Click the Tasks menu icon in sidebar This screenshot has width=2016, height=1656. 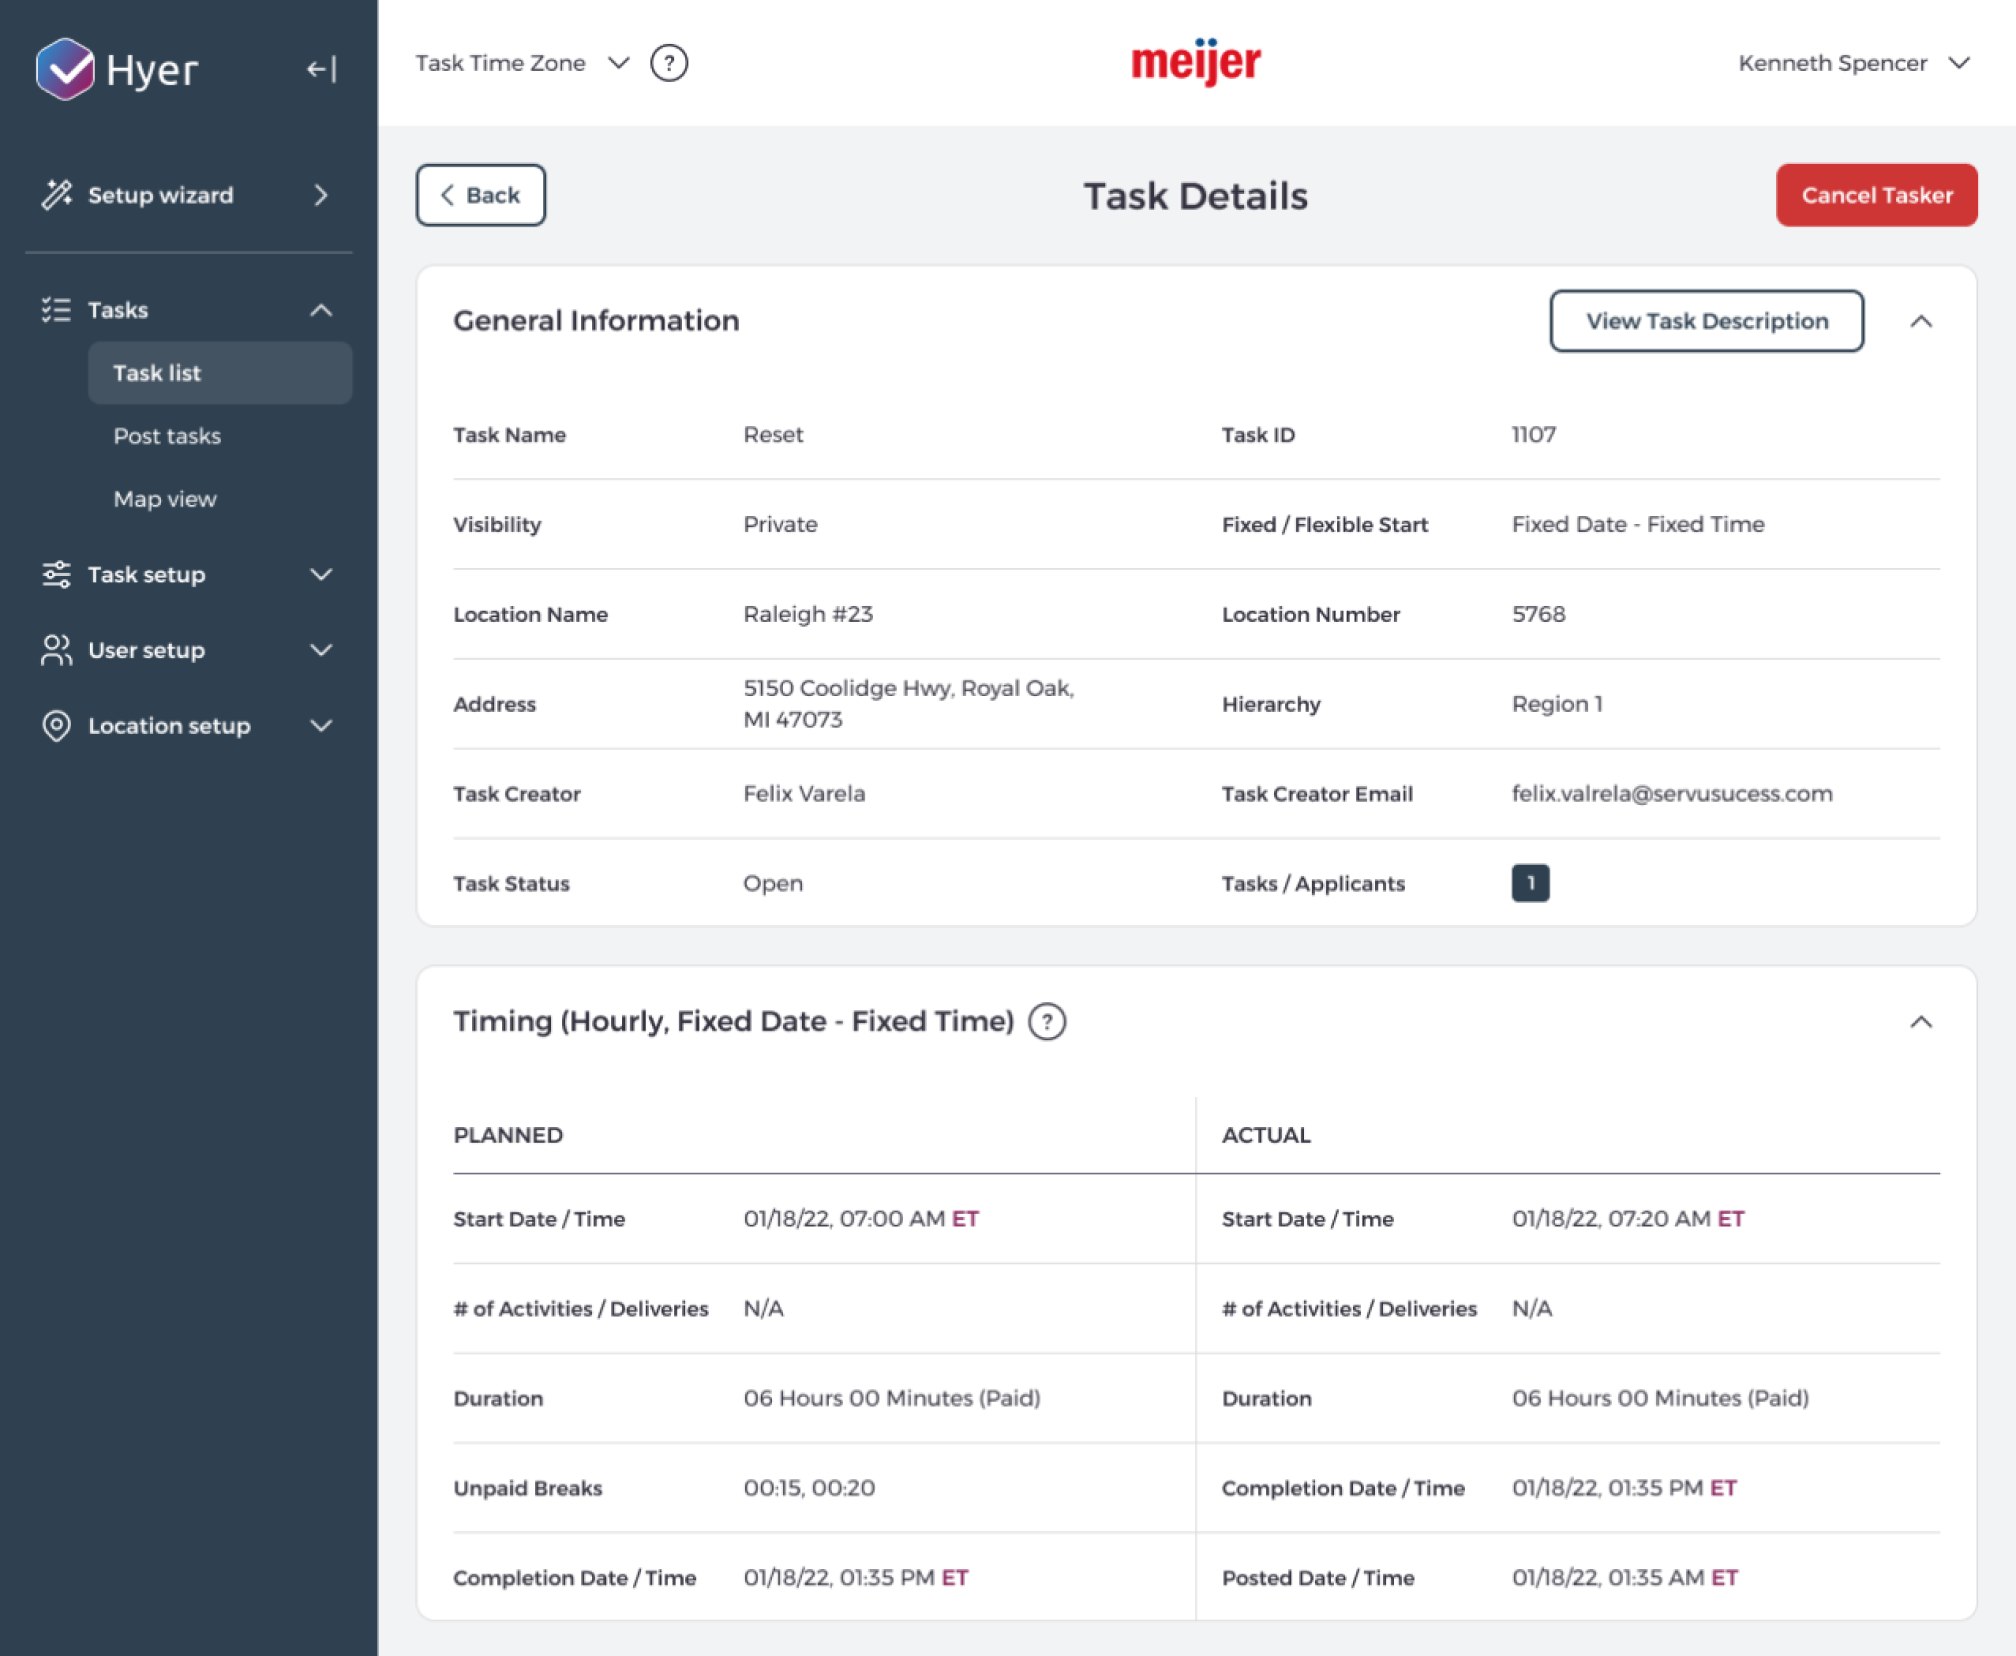55,310
